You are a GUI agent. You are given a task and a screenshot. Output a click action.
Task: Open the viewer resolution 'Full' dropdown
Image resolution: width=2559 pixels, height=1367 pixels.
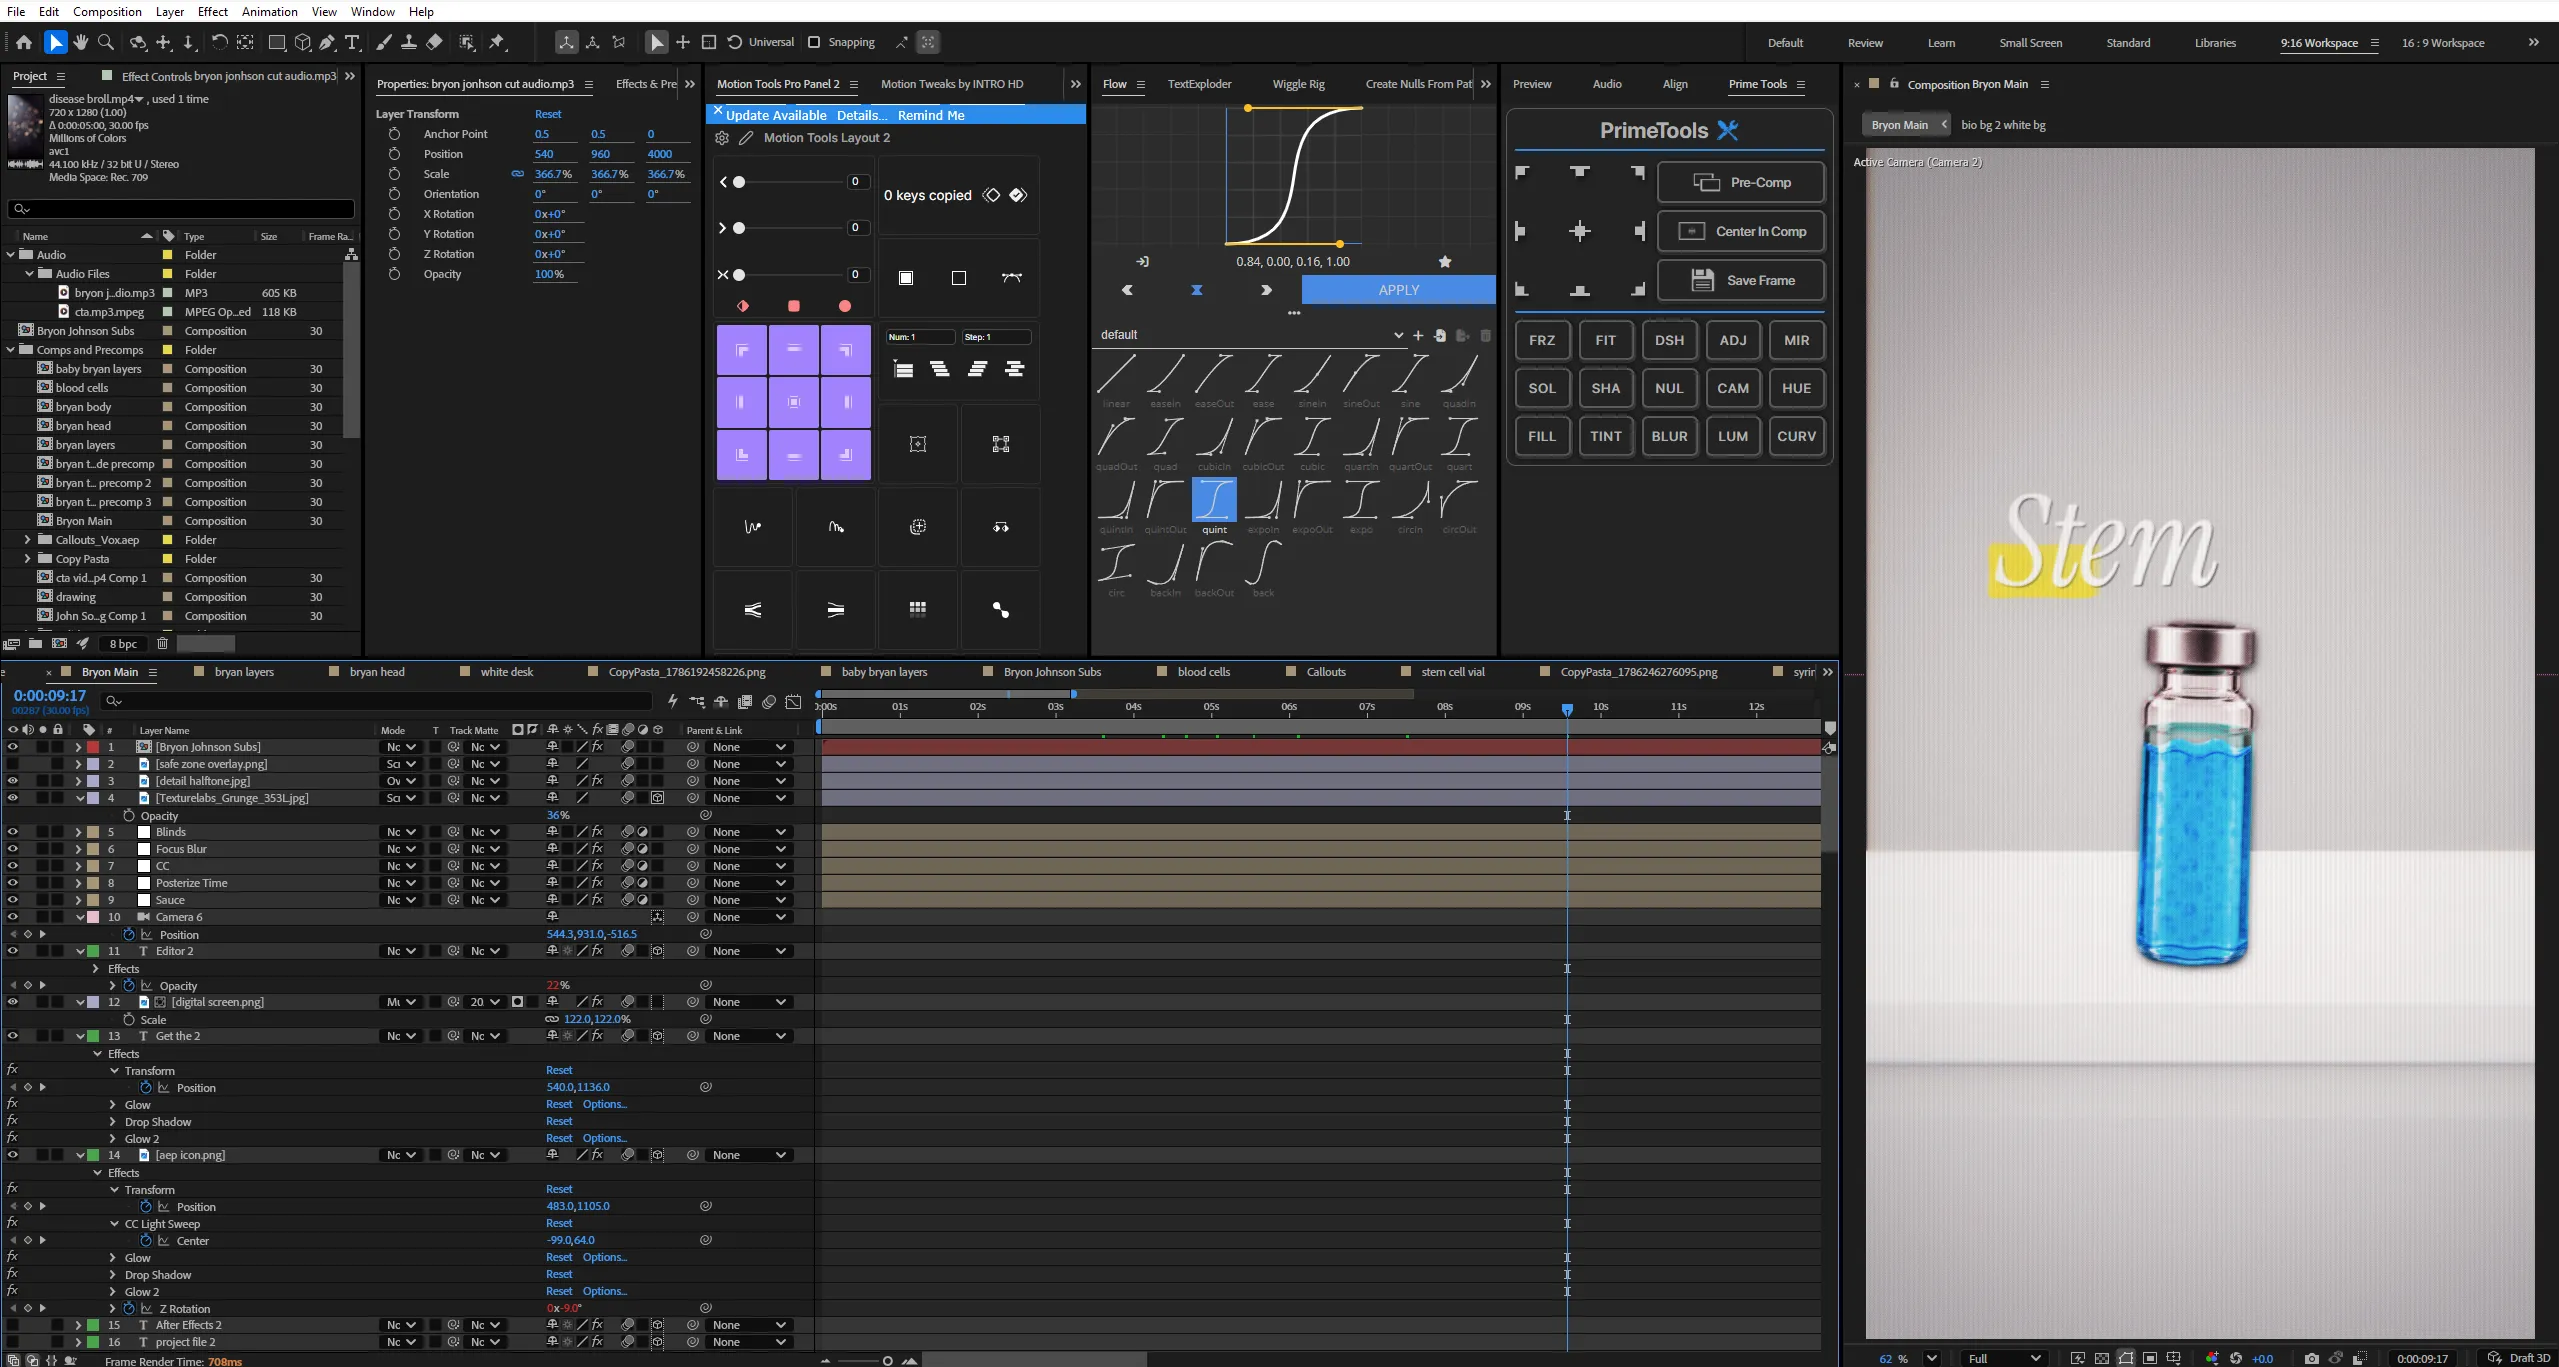[x=2003, y=1358]
